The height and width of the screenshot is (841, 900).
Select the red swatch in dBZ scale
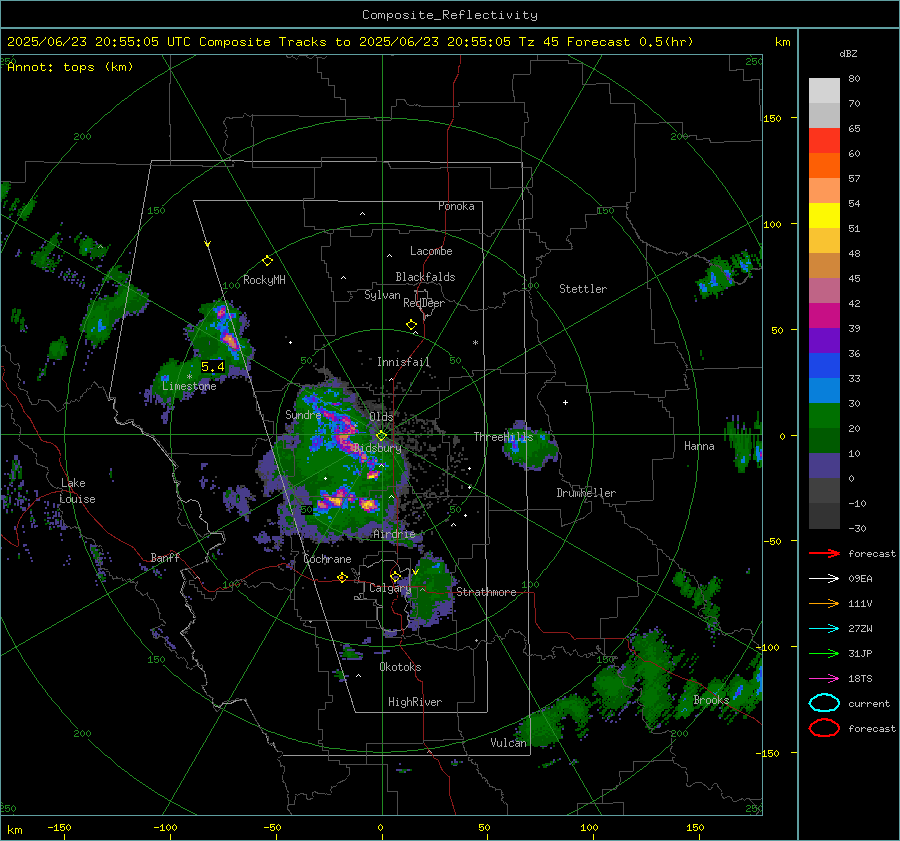(824, 141)
